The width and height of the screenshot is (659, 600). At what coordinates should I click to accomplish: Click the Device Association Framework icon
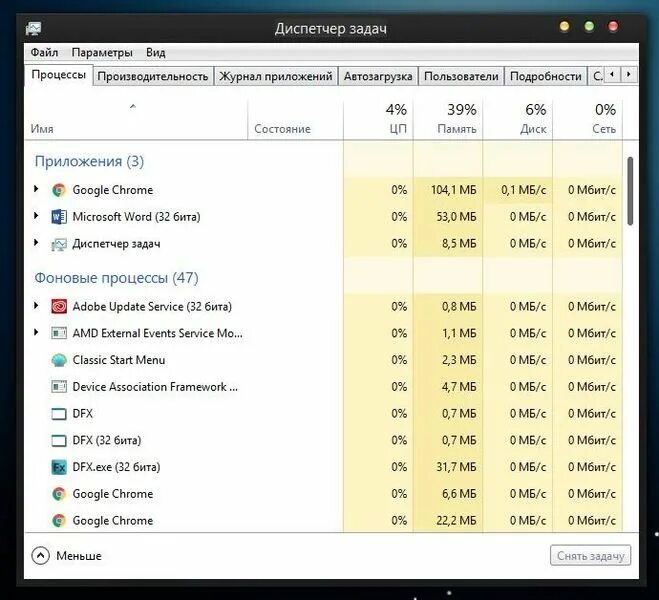click(x=59, y=387)
